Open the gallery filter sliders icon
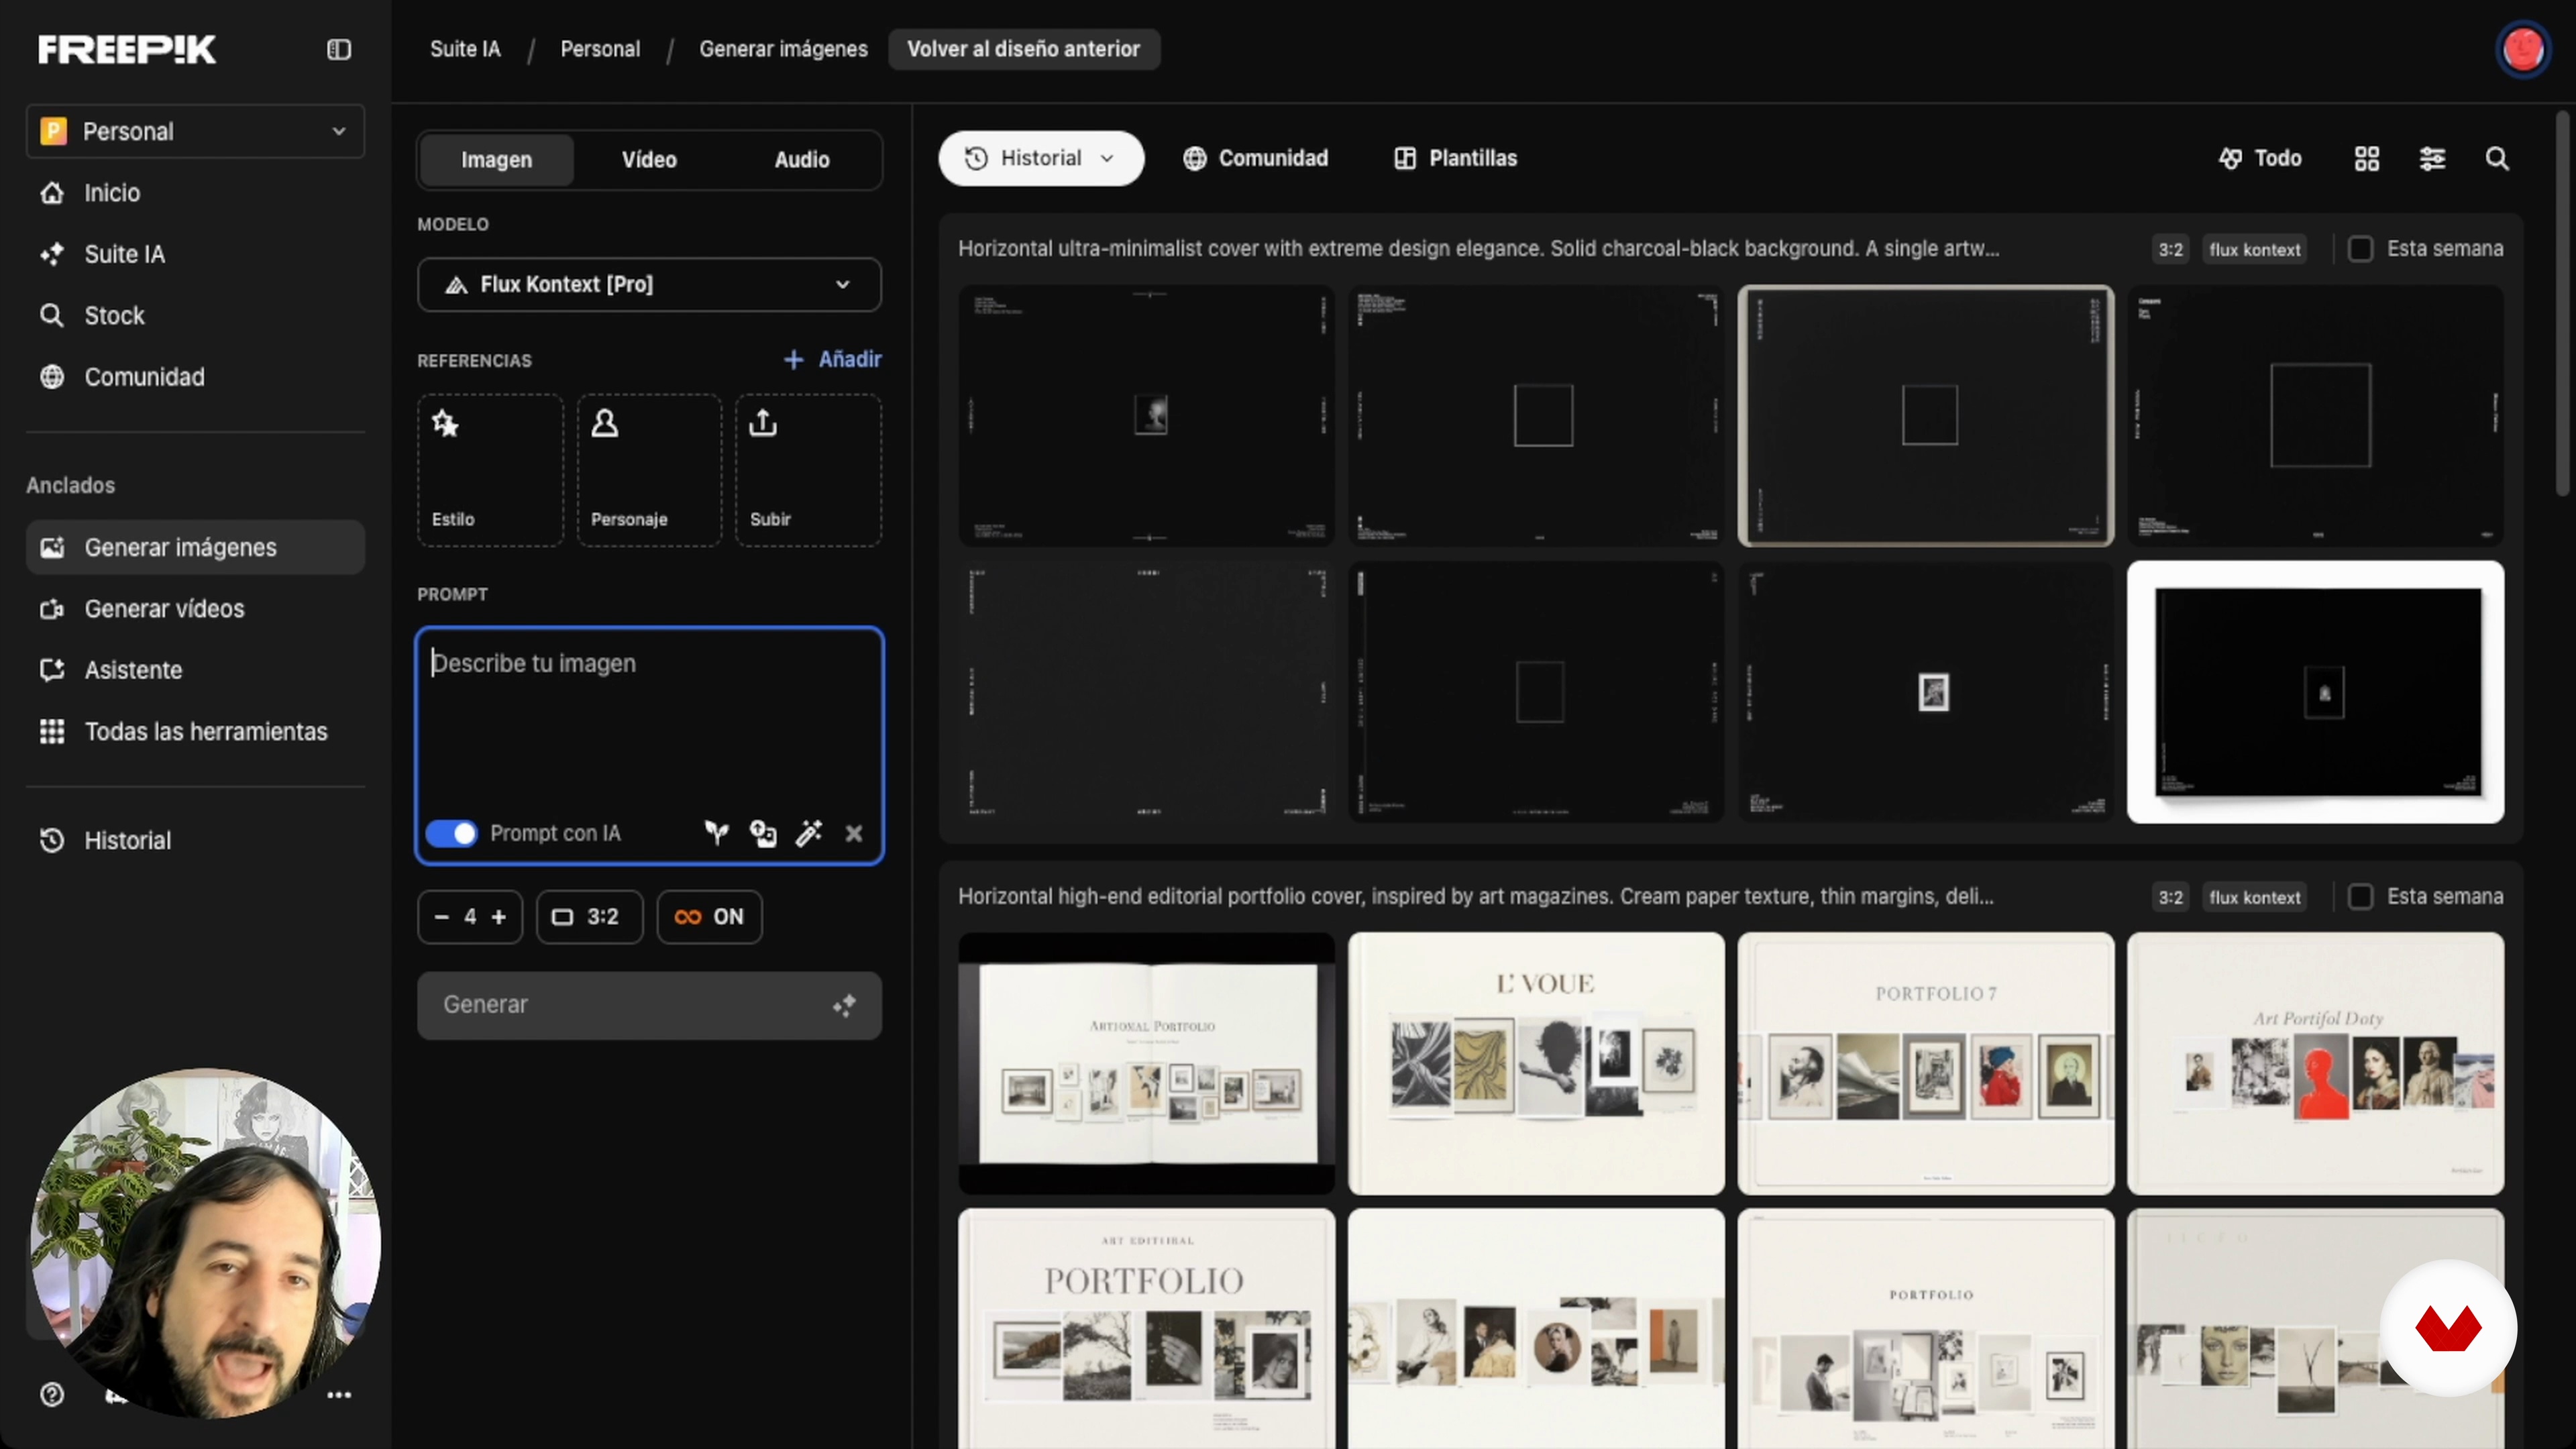The width and height of the screenshot is (2576, 1449). 2432,158
